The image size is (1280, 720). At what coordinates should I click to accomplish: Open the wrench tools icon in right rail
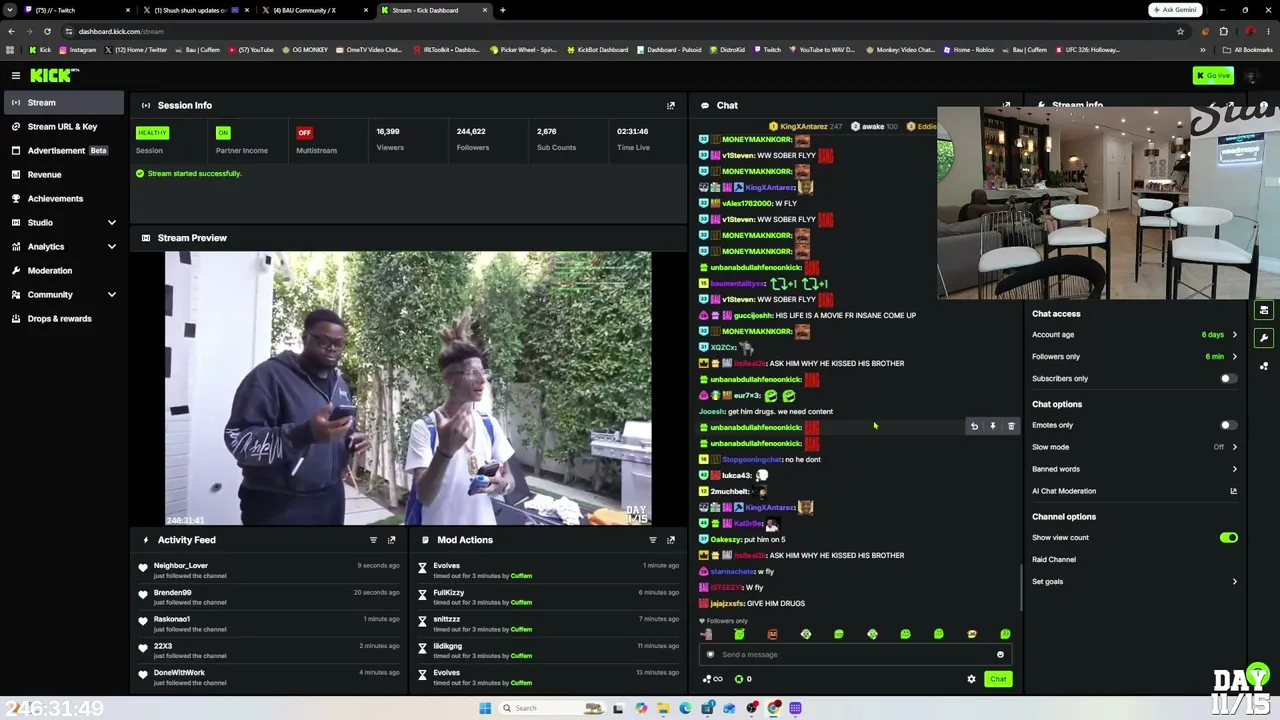click(1264, 338)
